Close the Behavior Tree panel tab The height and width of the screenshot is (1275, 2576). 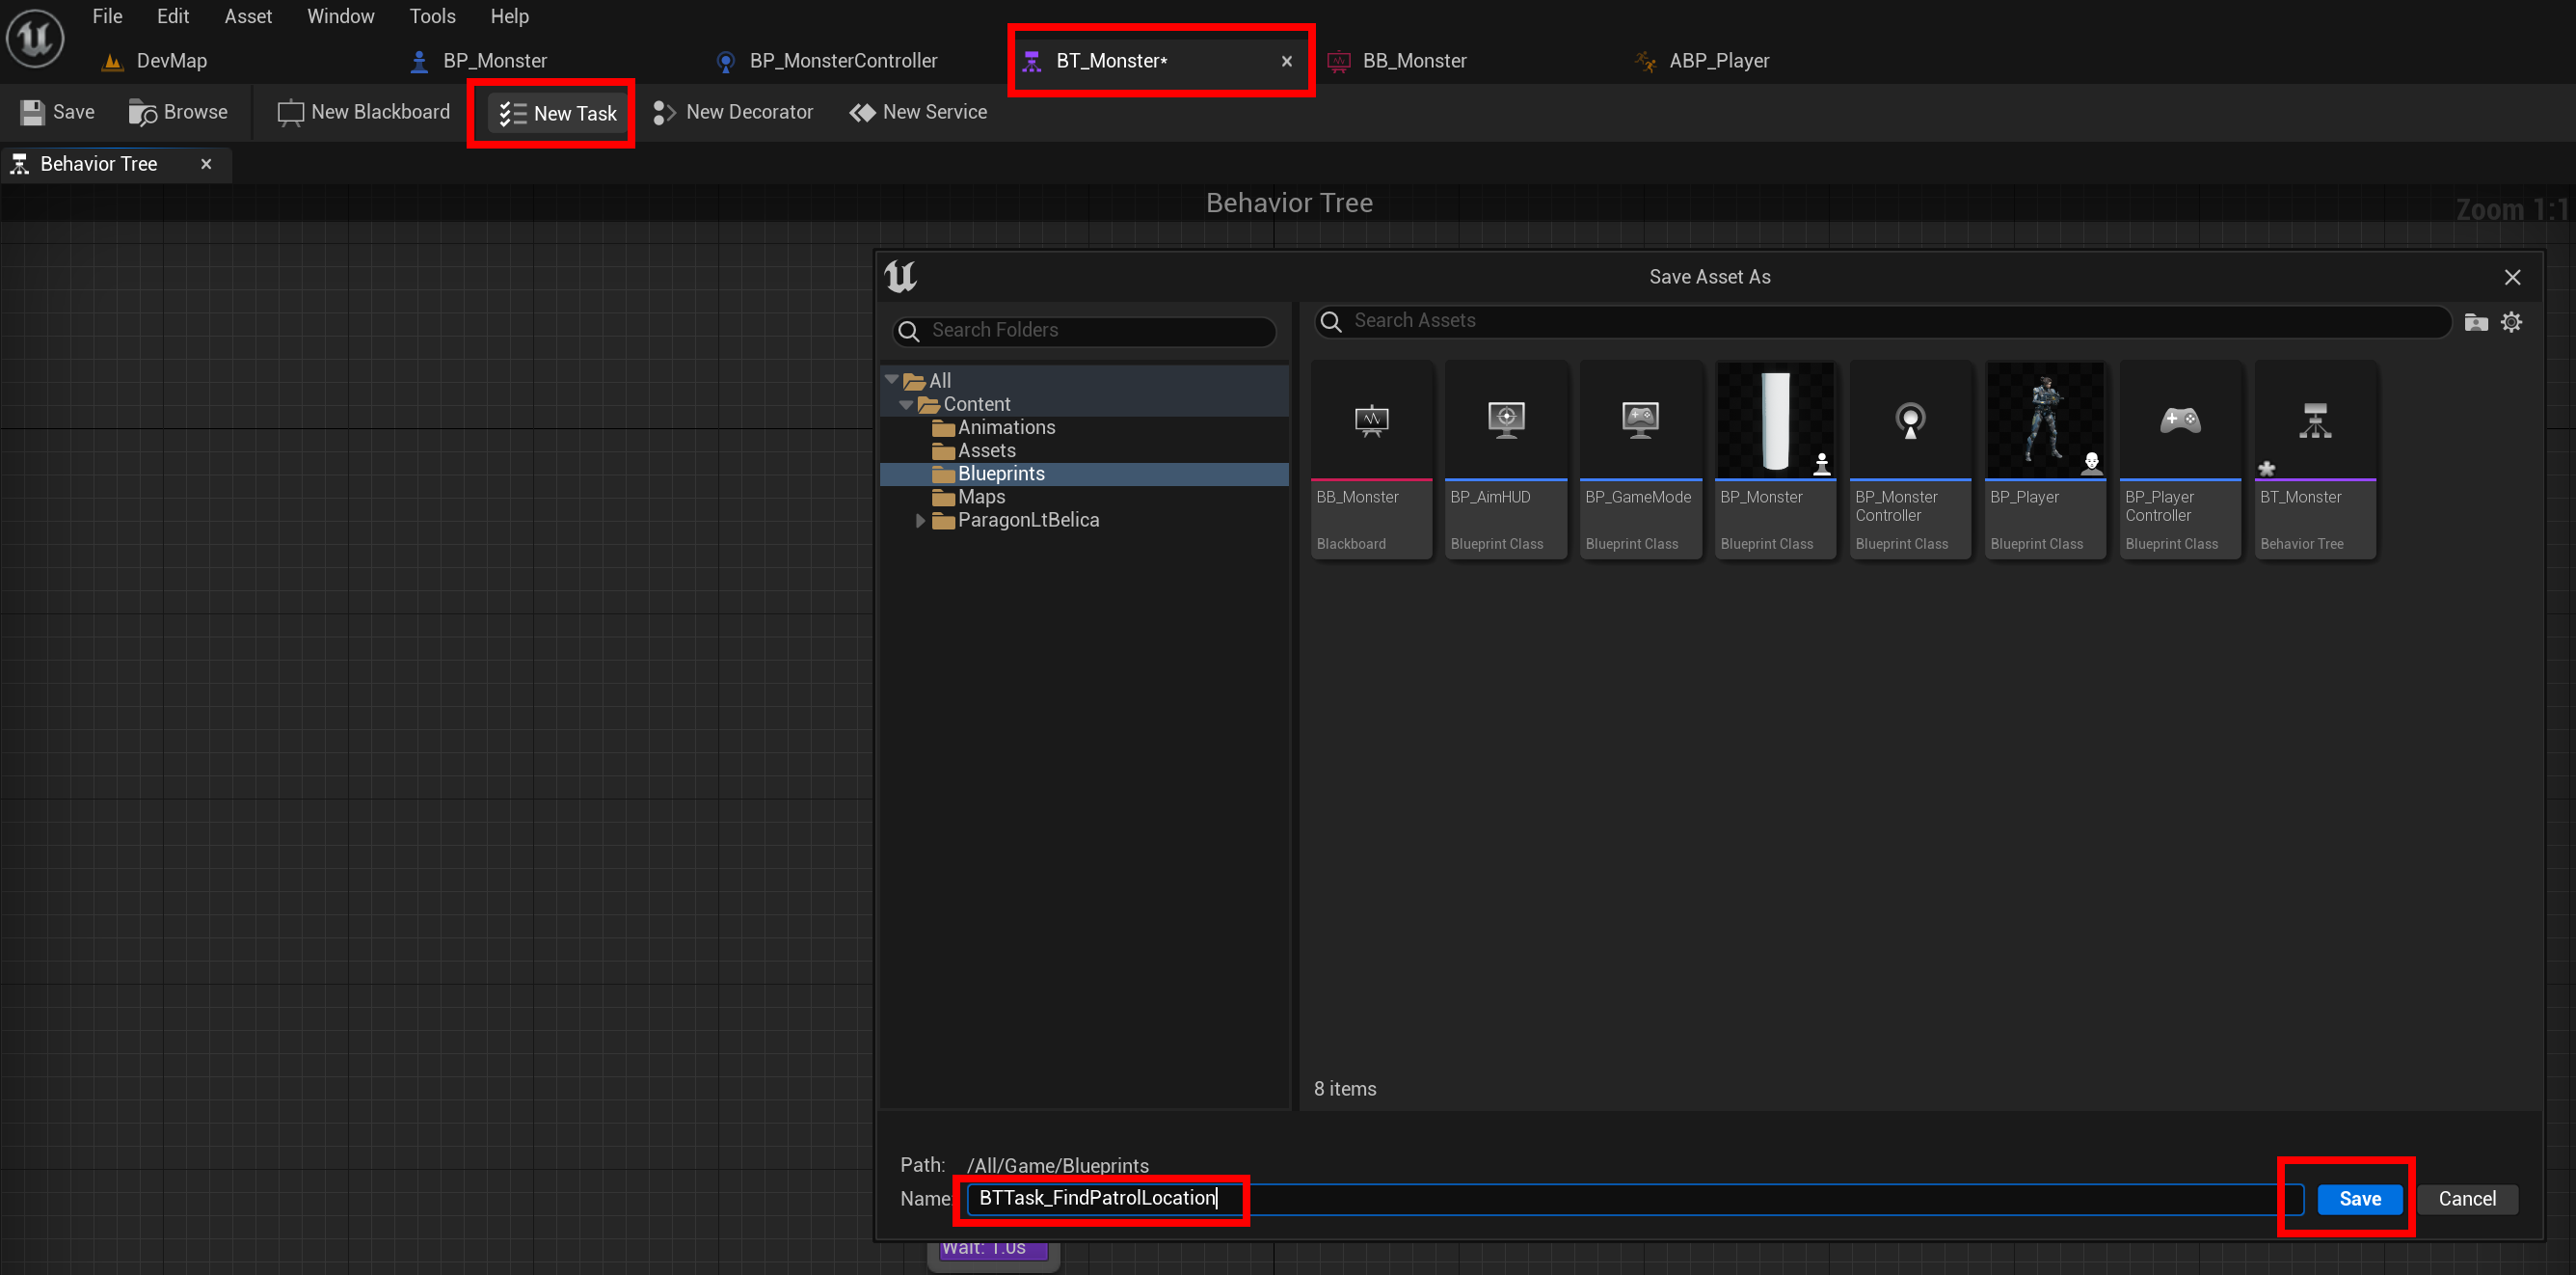click(206, 164)
